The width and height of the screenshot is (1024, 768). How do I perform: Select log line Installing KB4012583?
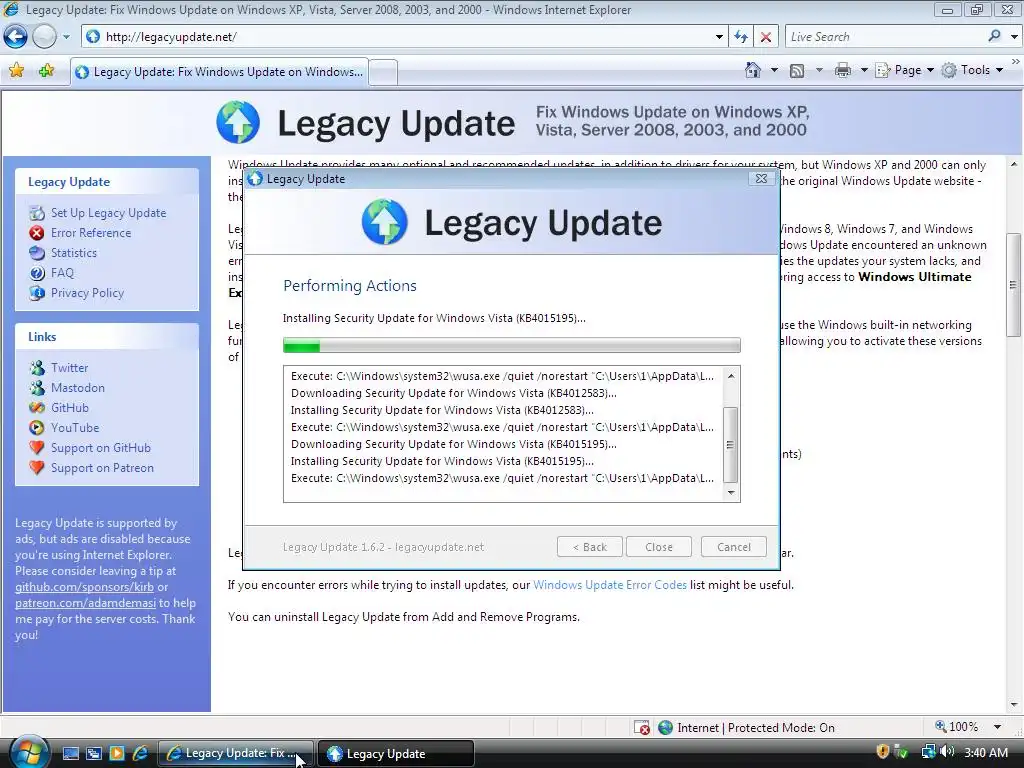point(442,410)
